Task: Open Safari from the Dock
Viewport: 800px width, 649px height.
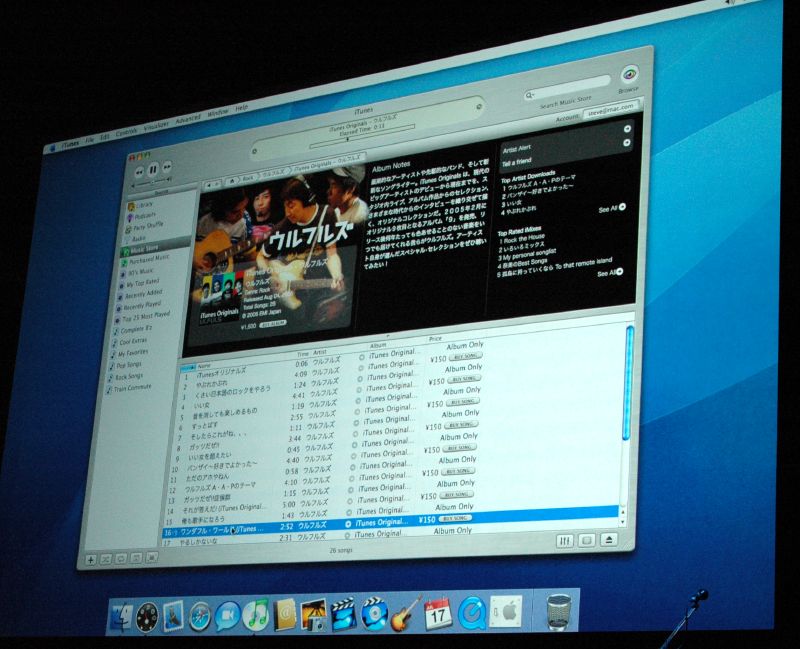Action: [x=200, y=617]
